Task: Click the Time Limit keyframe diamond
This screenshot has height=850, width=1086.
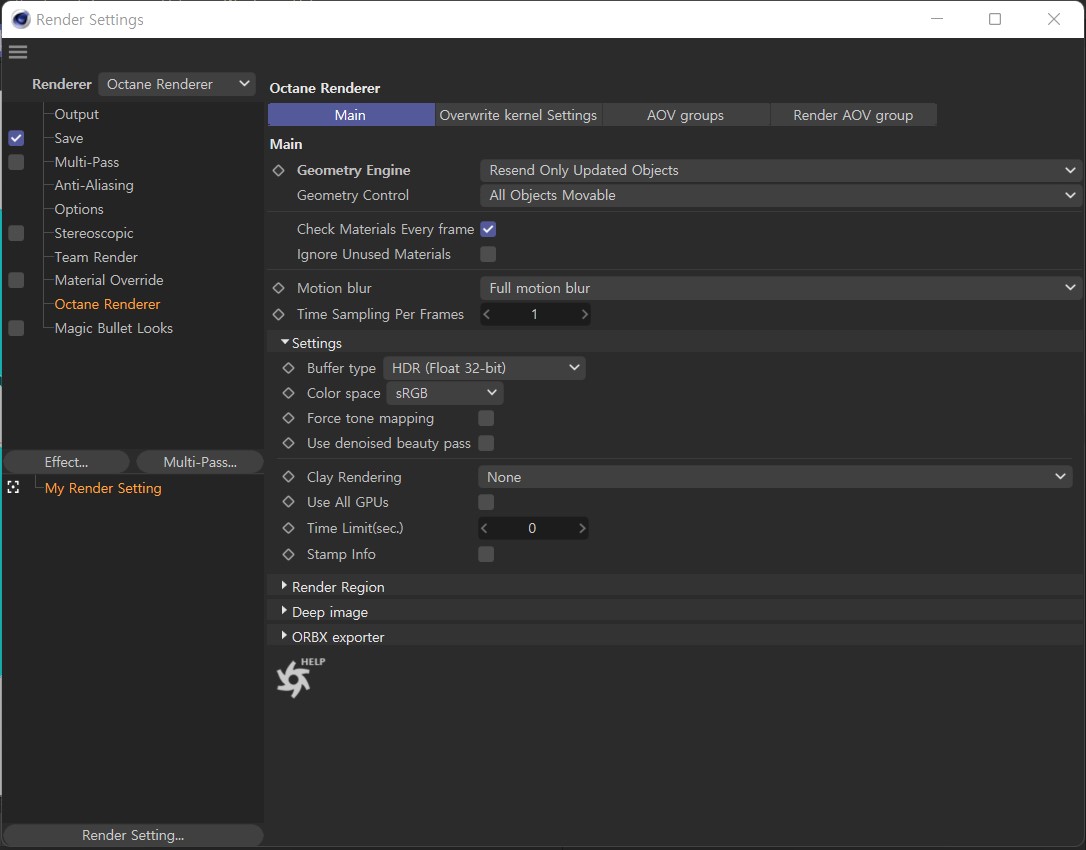Action: (x=289, y=529)
